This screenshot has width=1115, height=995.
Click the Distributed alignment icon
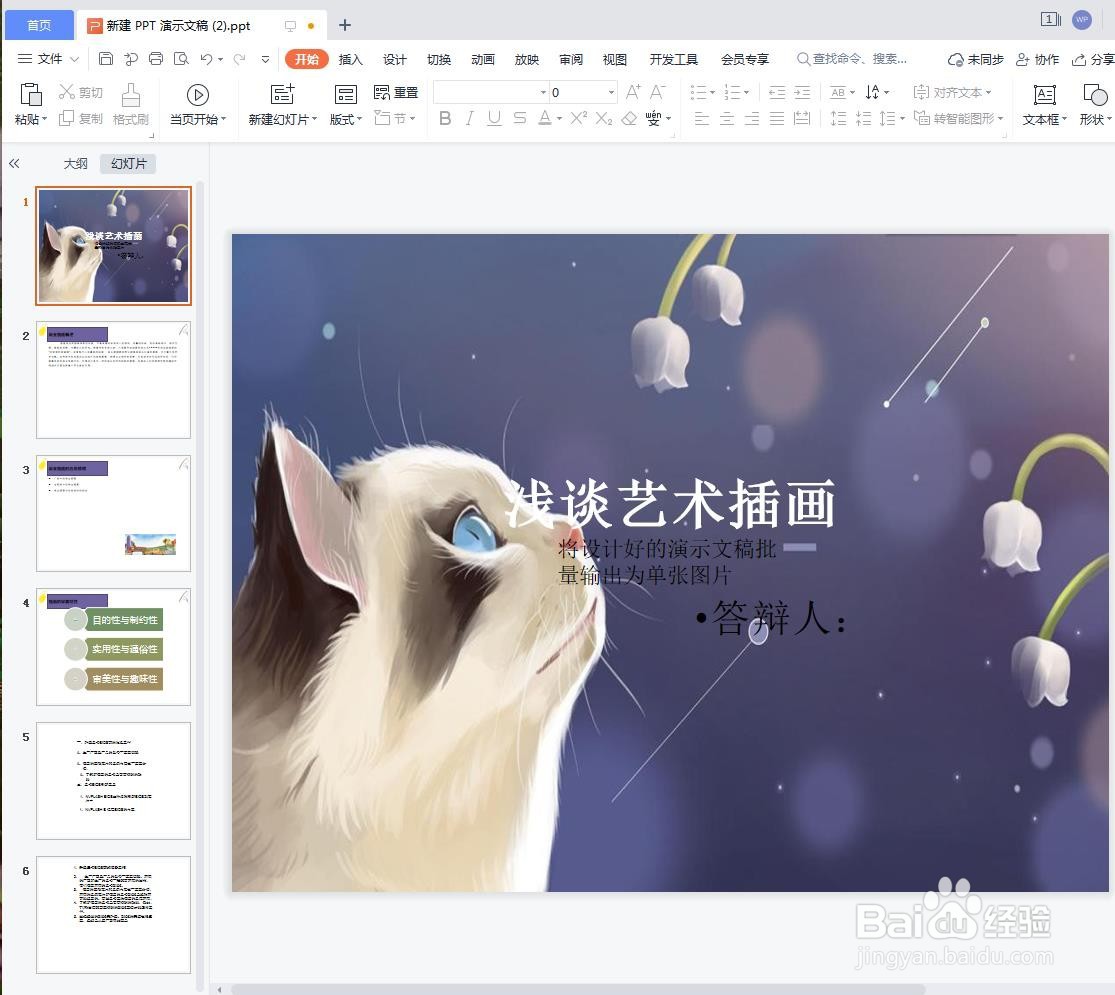pyautogui.click(x=802, y=118)
